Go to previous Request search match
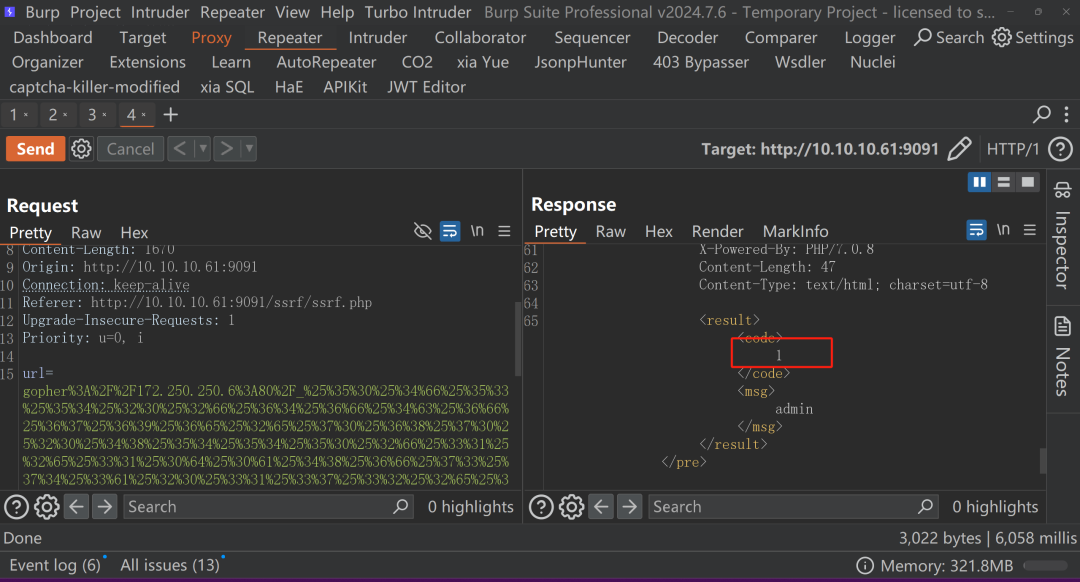The height and width of the screenshot is (582, 1080). pos(76,507)
